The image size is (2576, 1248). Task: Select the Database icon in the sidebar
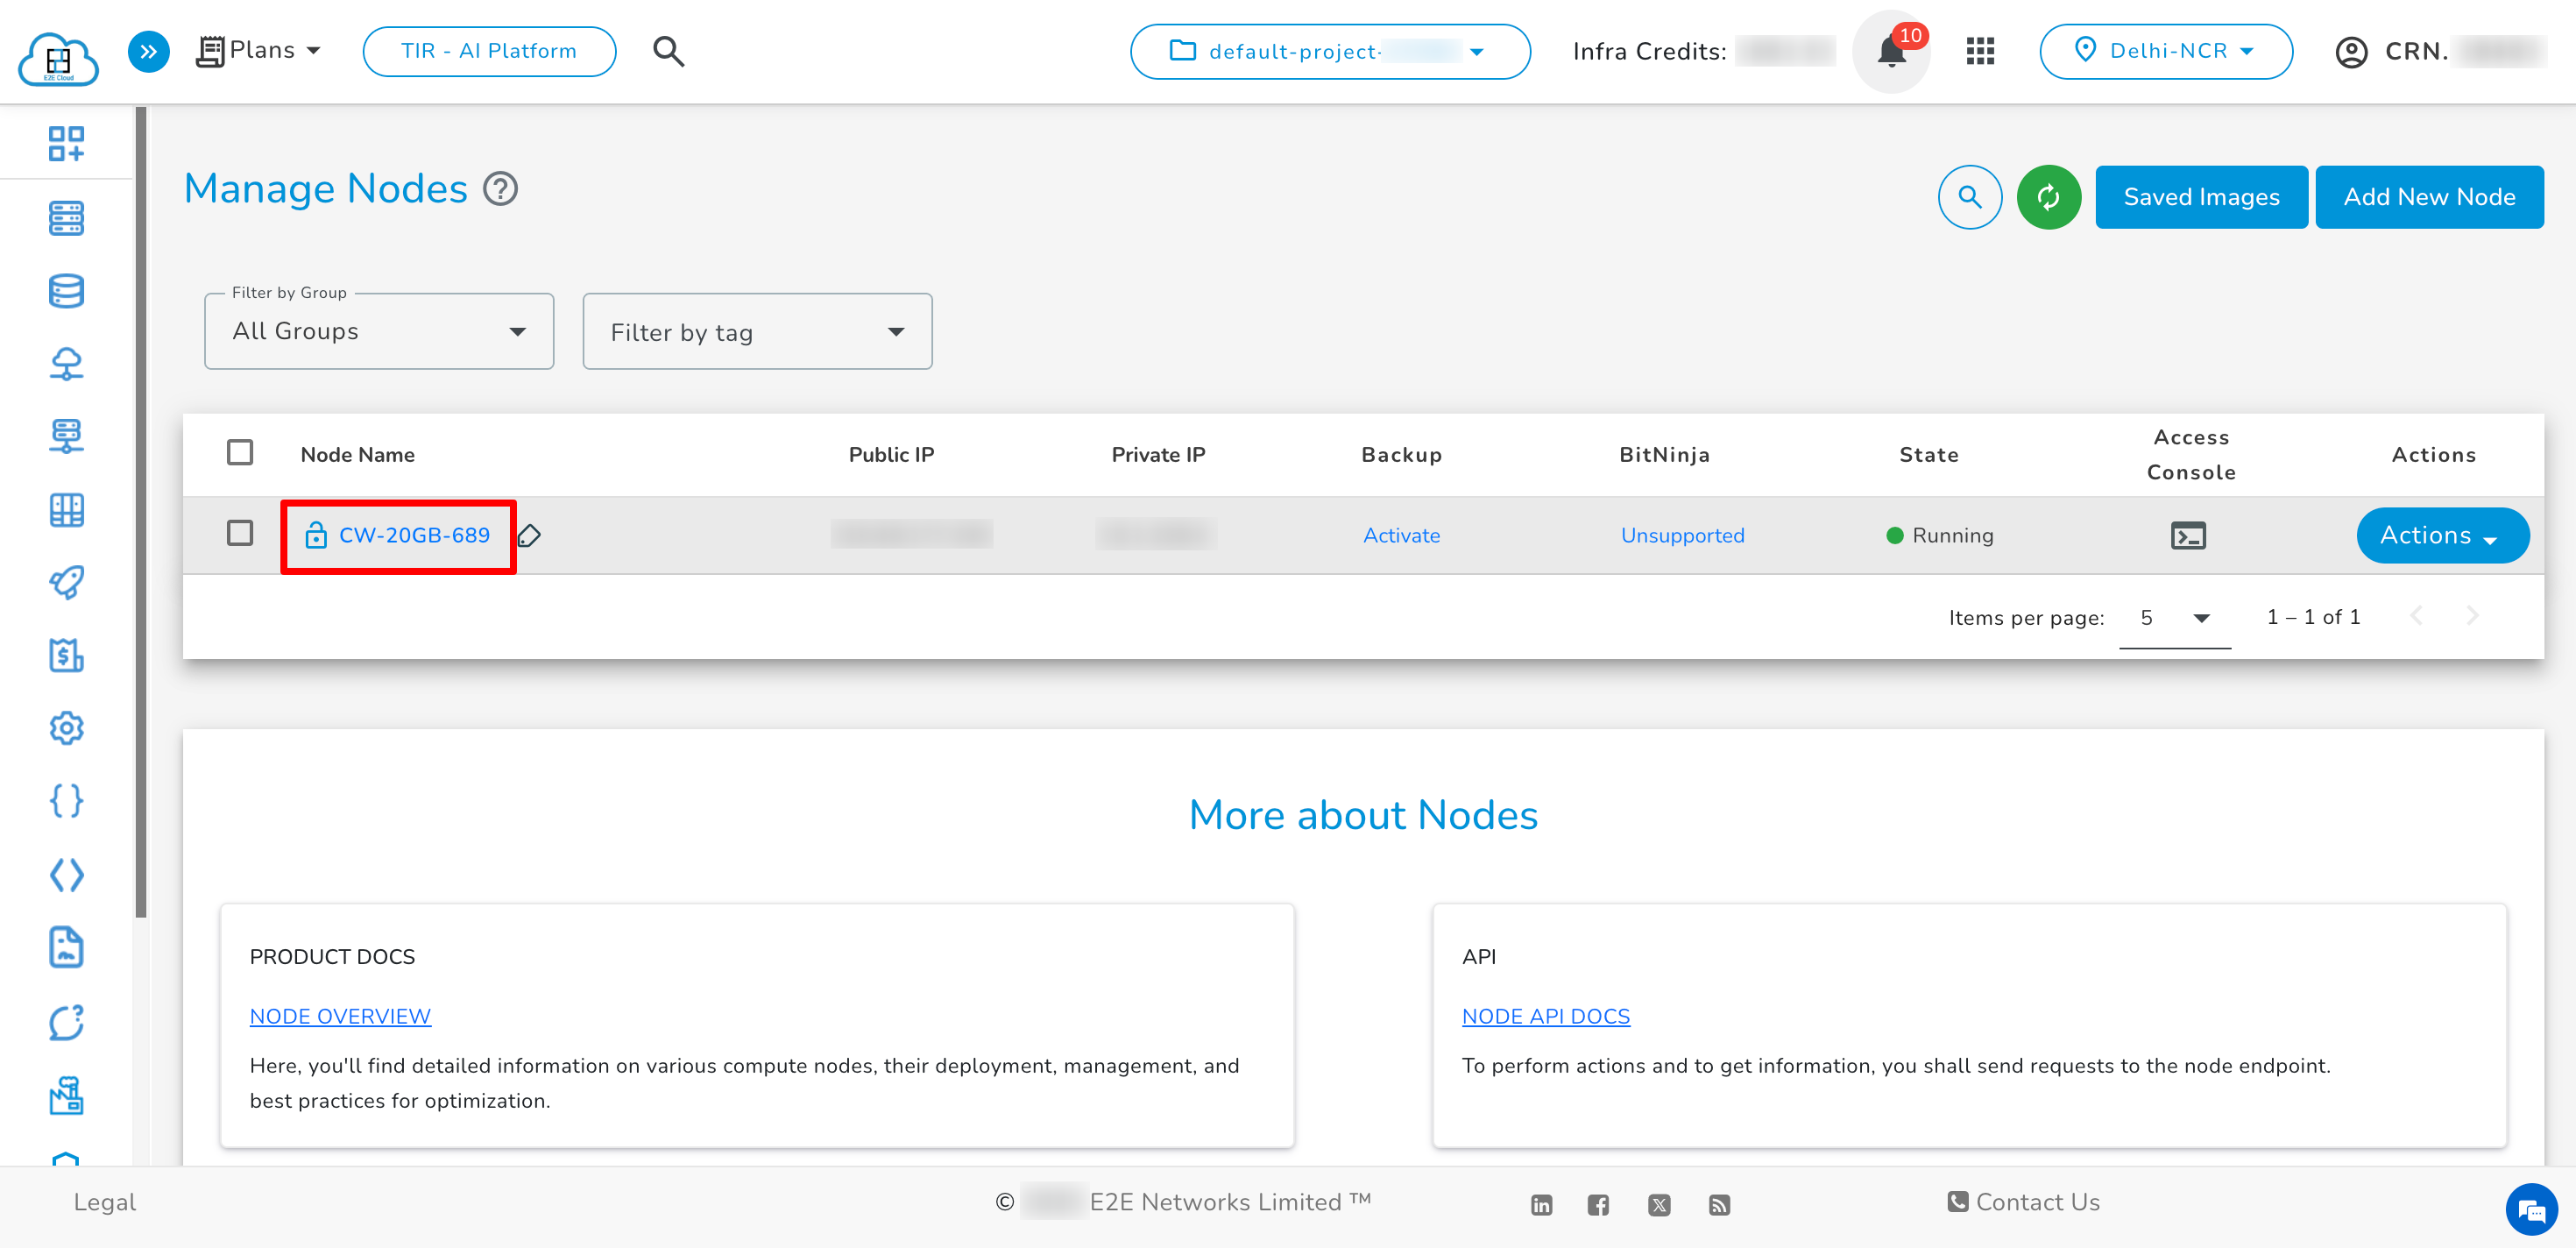click(66, 291)
